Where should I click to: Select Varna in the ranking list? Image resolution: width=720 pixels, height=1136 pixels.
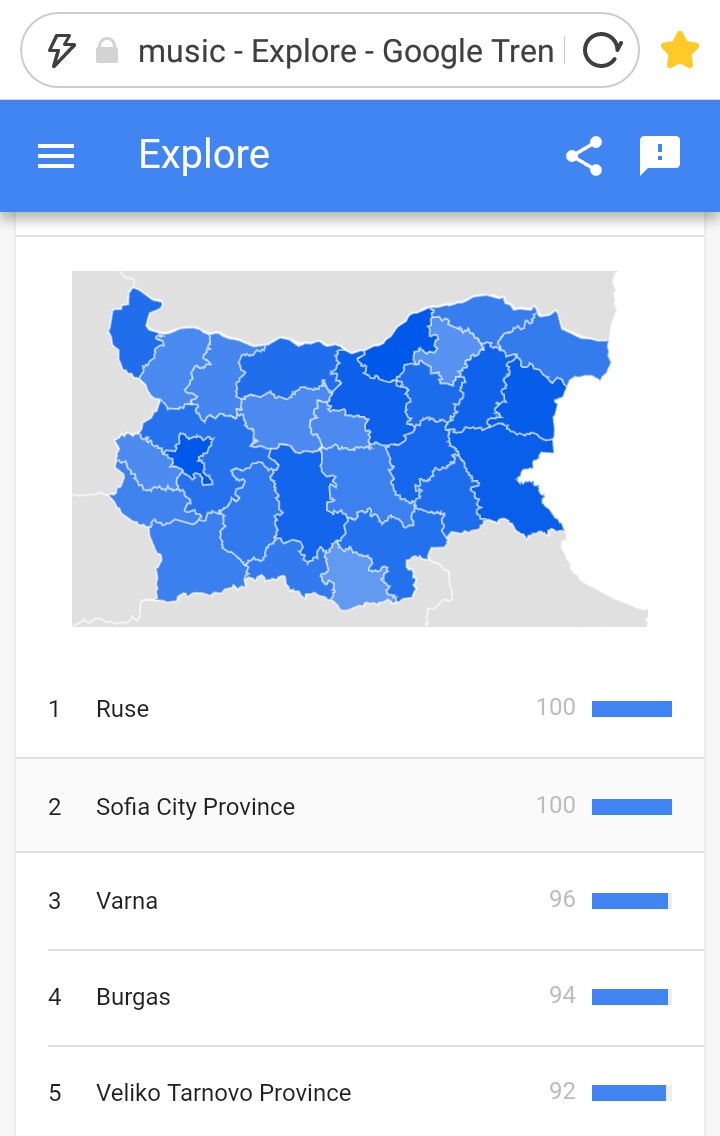click(360, 901)
